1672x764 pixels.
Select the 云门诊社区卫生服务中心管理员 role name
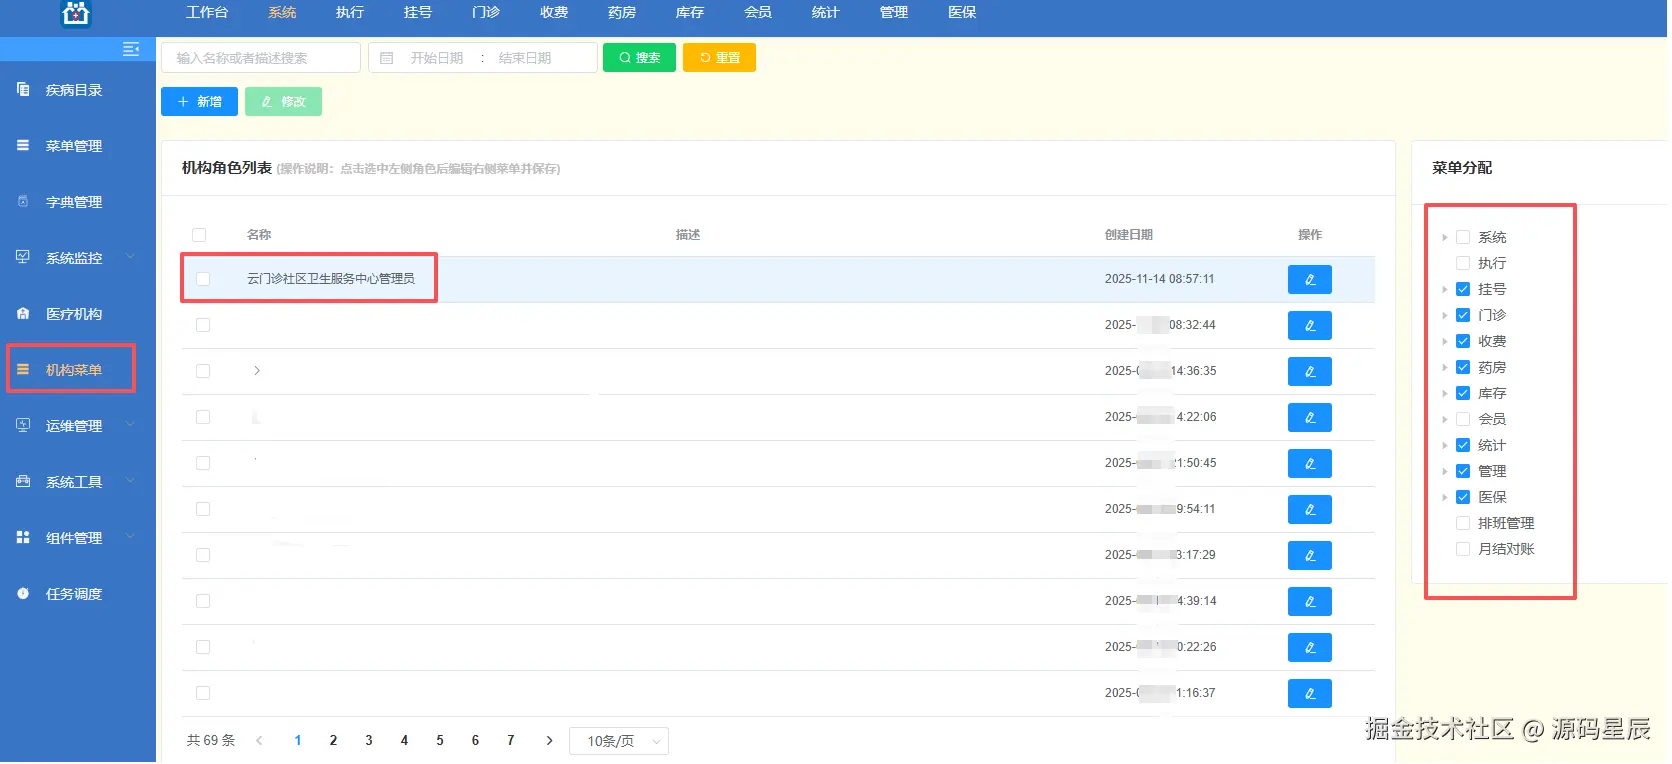(x=331, y=279)
